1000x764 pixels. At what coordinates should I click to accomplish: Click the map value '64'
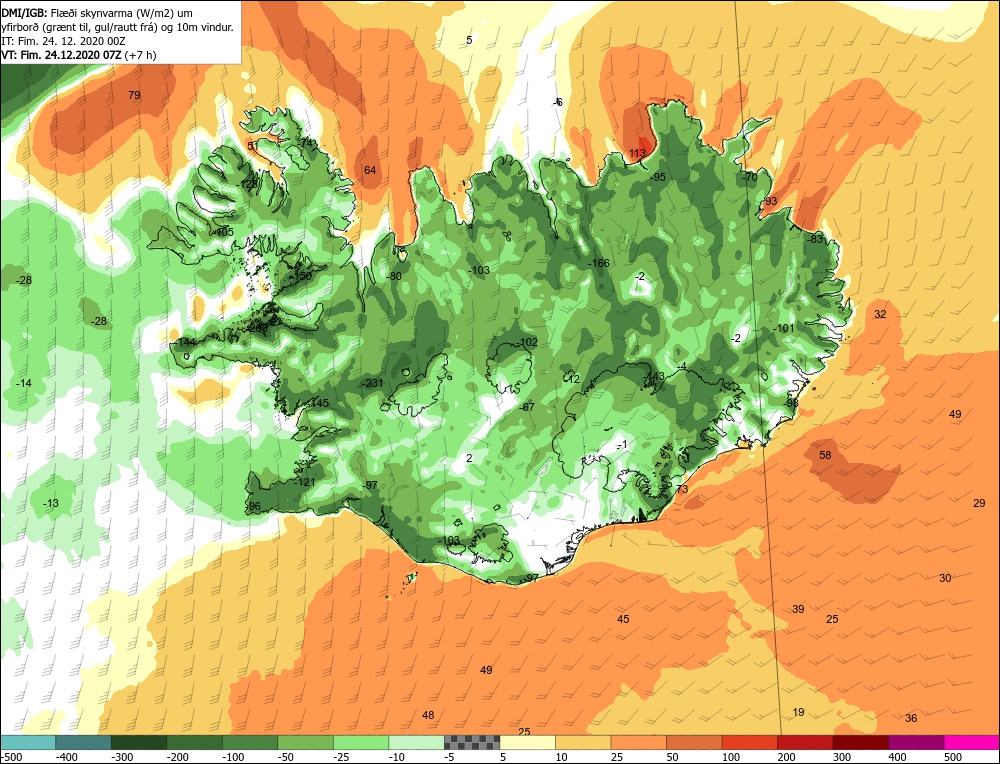[370, 170]
